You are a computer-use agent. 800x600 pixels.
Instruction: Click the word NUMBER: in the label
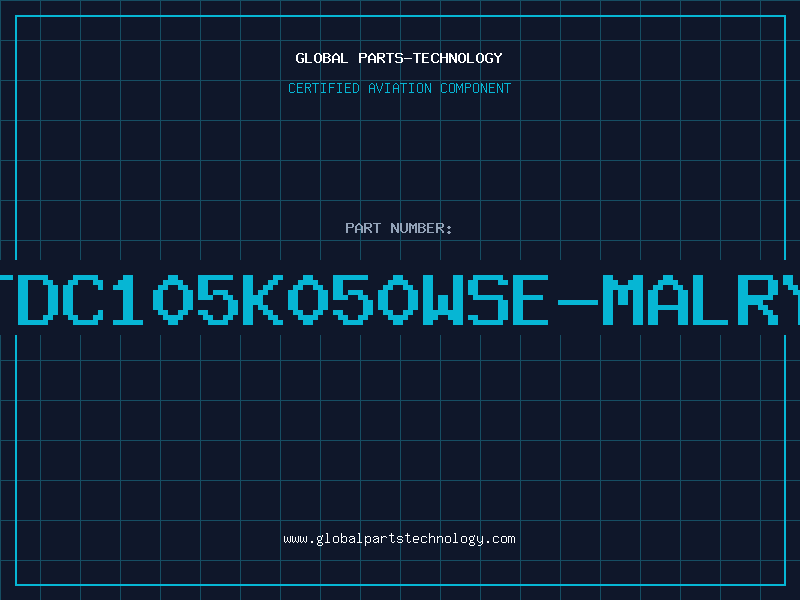[421, 228]
